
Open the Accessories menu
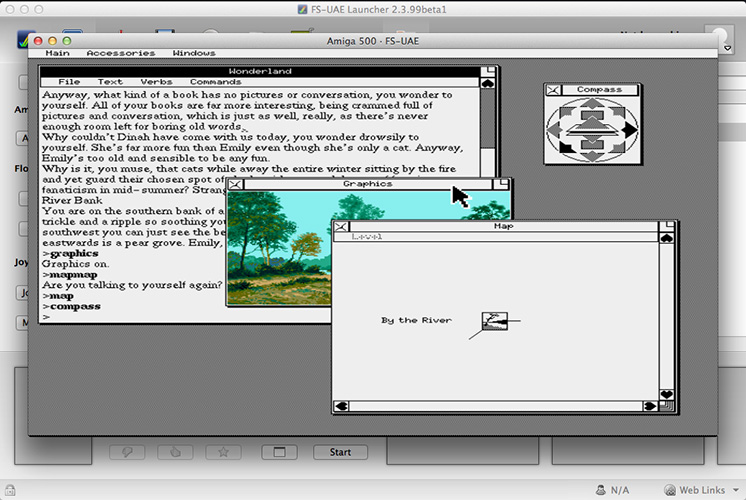[120, 53]
